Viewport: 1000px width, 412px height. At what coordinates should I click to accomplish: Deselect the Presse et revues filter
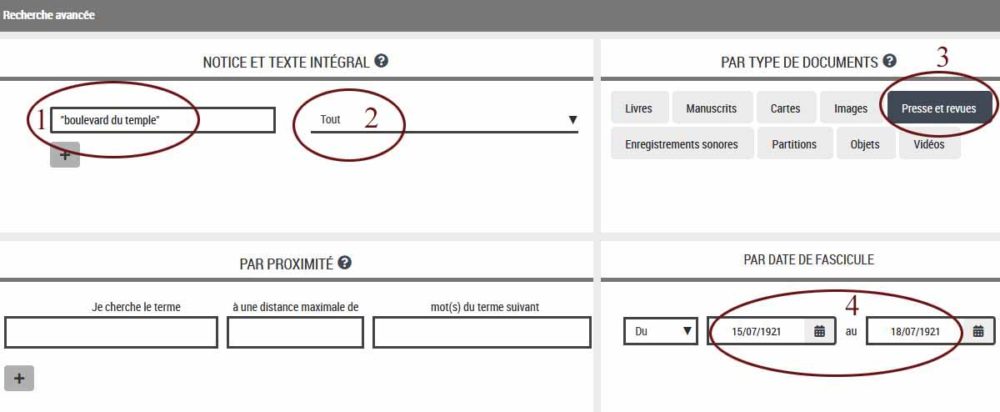pos(939,108)
